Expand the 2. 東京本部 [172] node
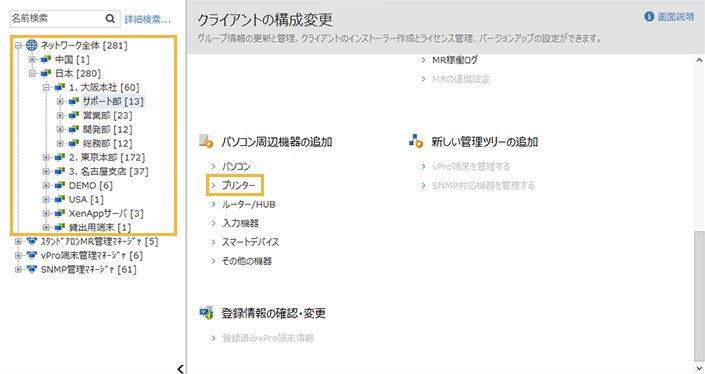This screenshot has width=705, height=374. [x=46, y=157]
